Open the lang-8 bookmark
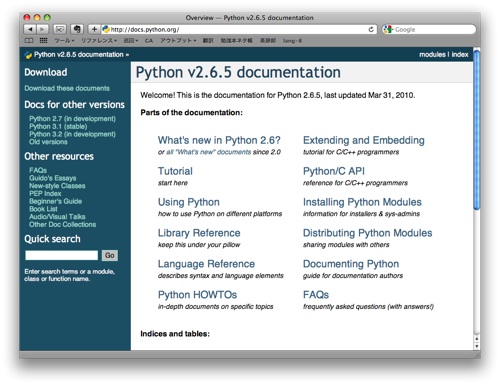The height and width of the screenshot is (385, 500). (292, 41)
